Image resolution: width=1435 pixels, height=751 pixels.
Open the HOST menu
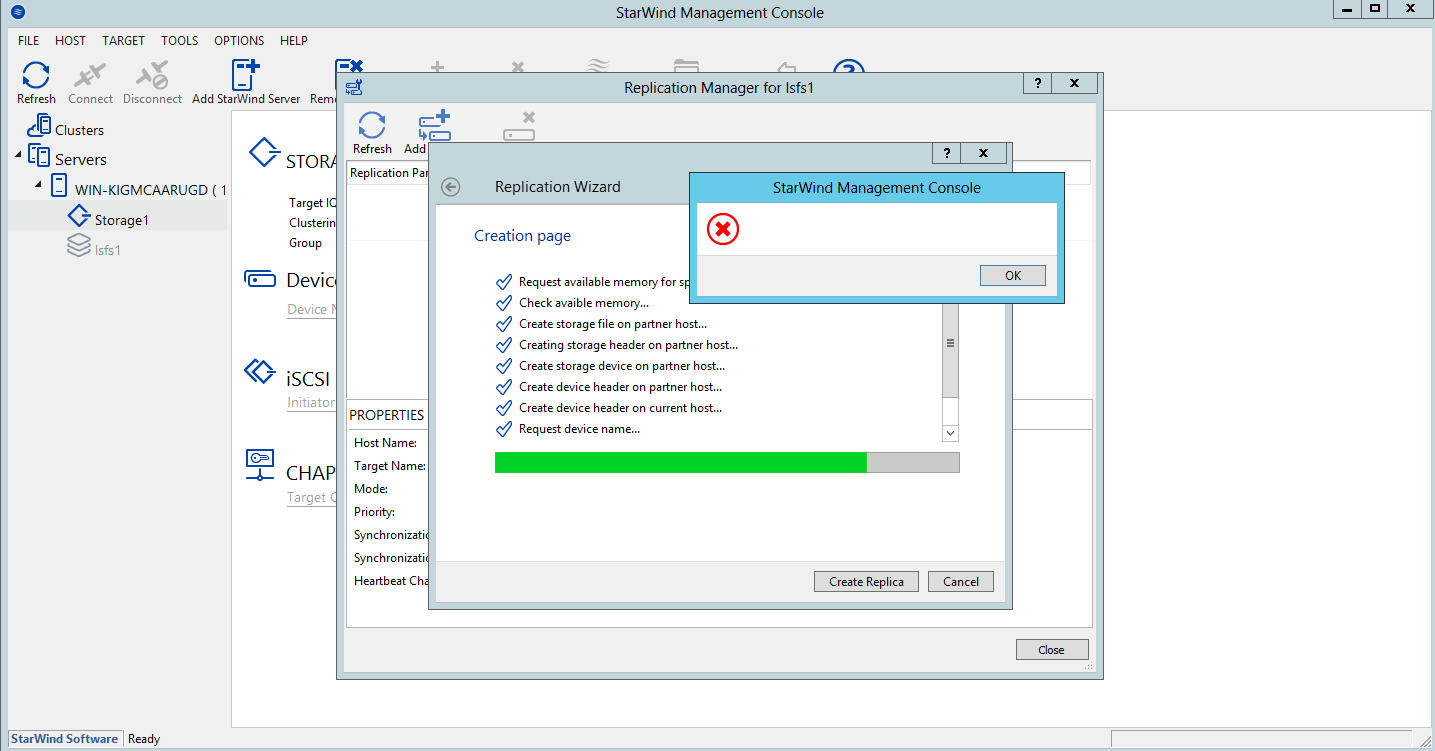tap(71, 41)
